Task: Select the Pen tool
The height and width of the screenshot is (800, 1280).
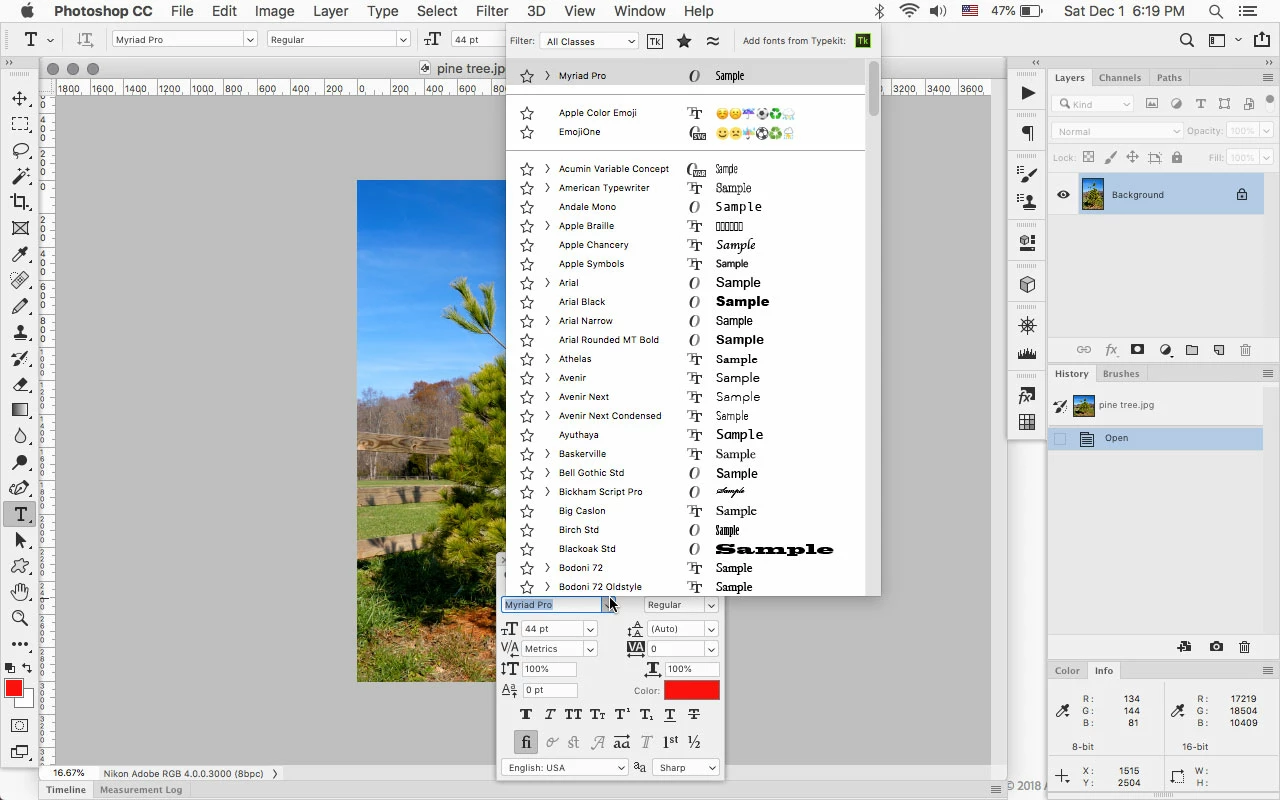Action: [x=20, y=488]
